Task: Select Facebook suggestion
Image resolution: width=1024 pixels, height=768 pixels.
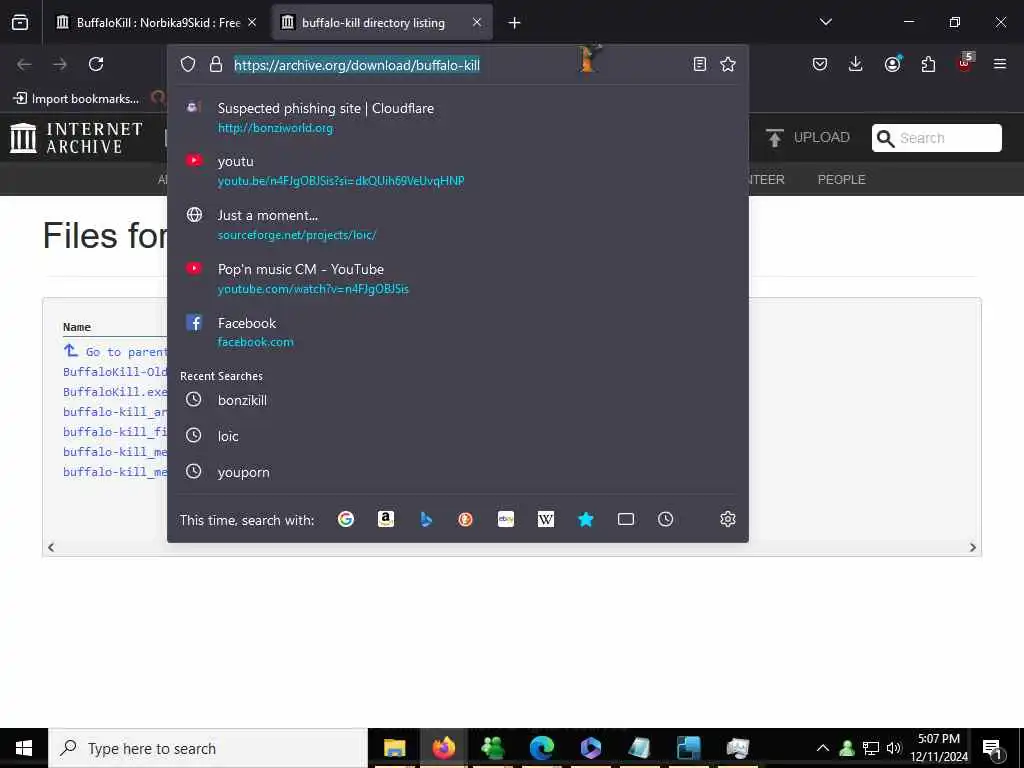Action: tap(457, 332)
